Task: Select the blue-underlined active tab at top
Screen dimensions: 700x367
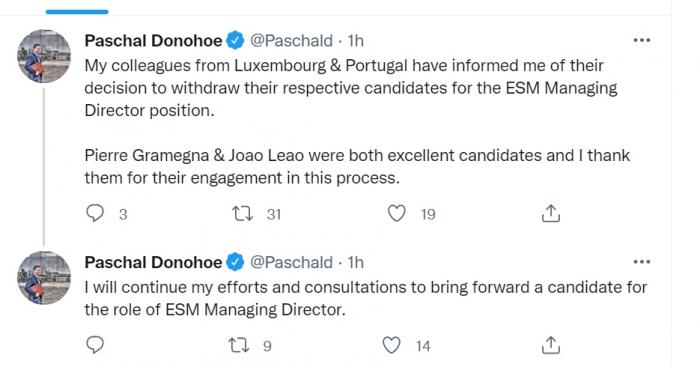Action: coord(77,12)
